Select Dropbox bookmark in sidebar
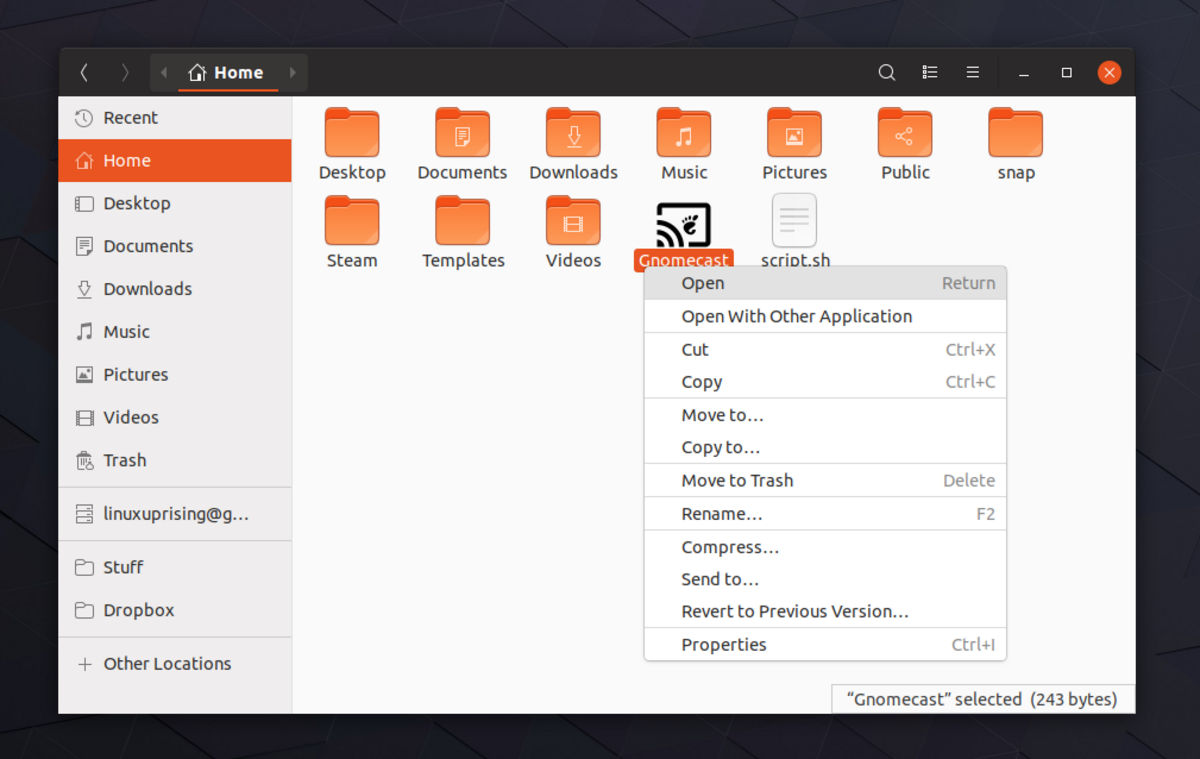 coord(139,610)
